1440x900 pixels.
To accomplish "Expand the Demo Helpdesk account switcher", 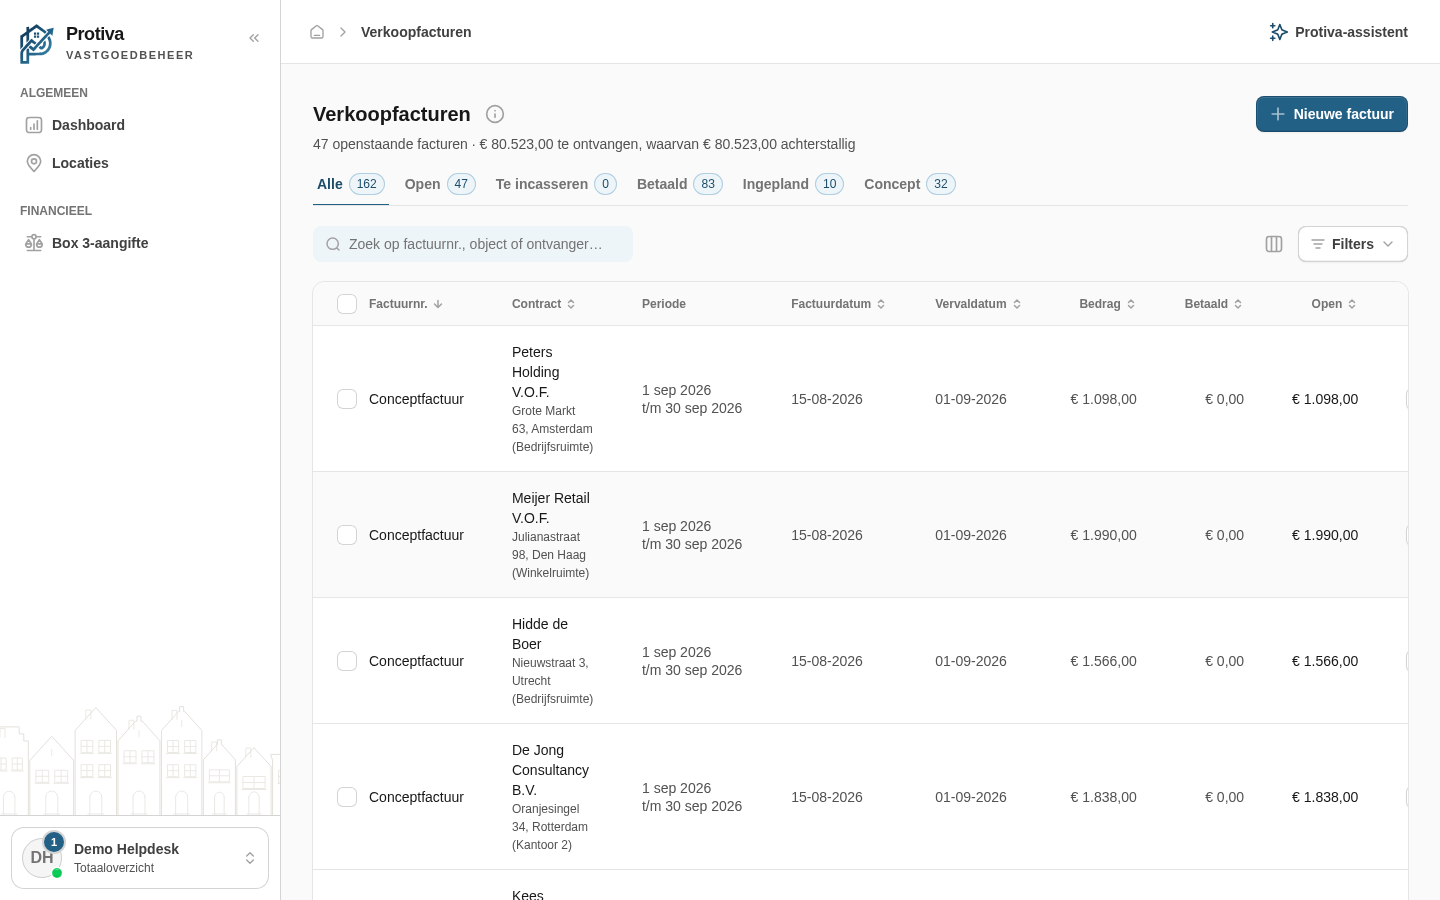I will click(x=140, y=858).
